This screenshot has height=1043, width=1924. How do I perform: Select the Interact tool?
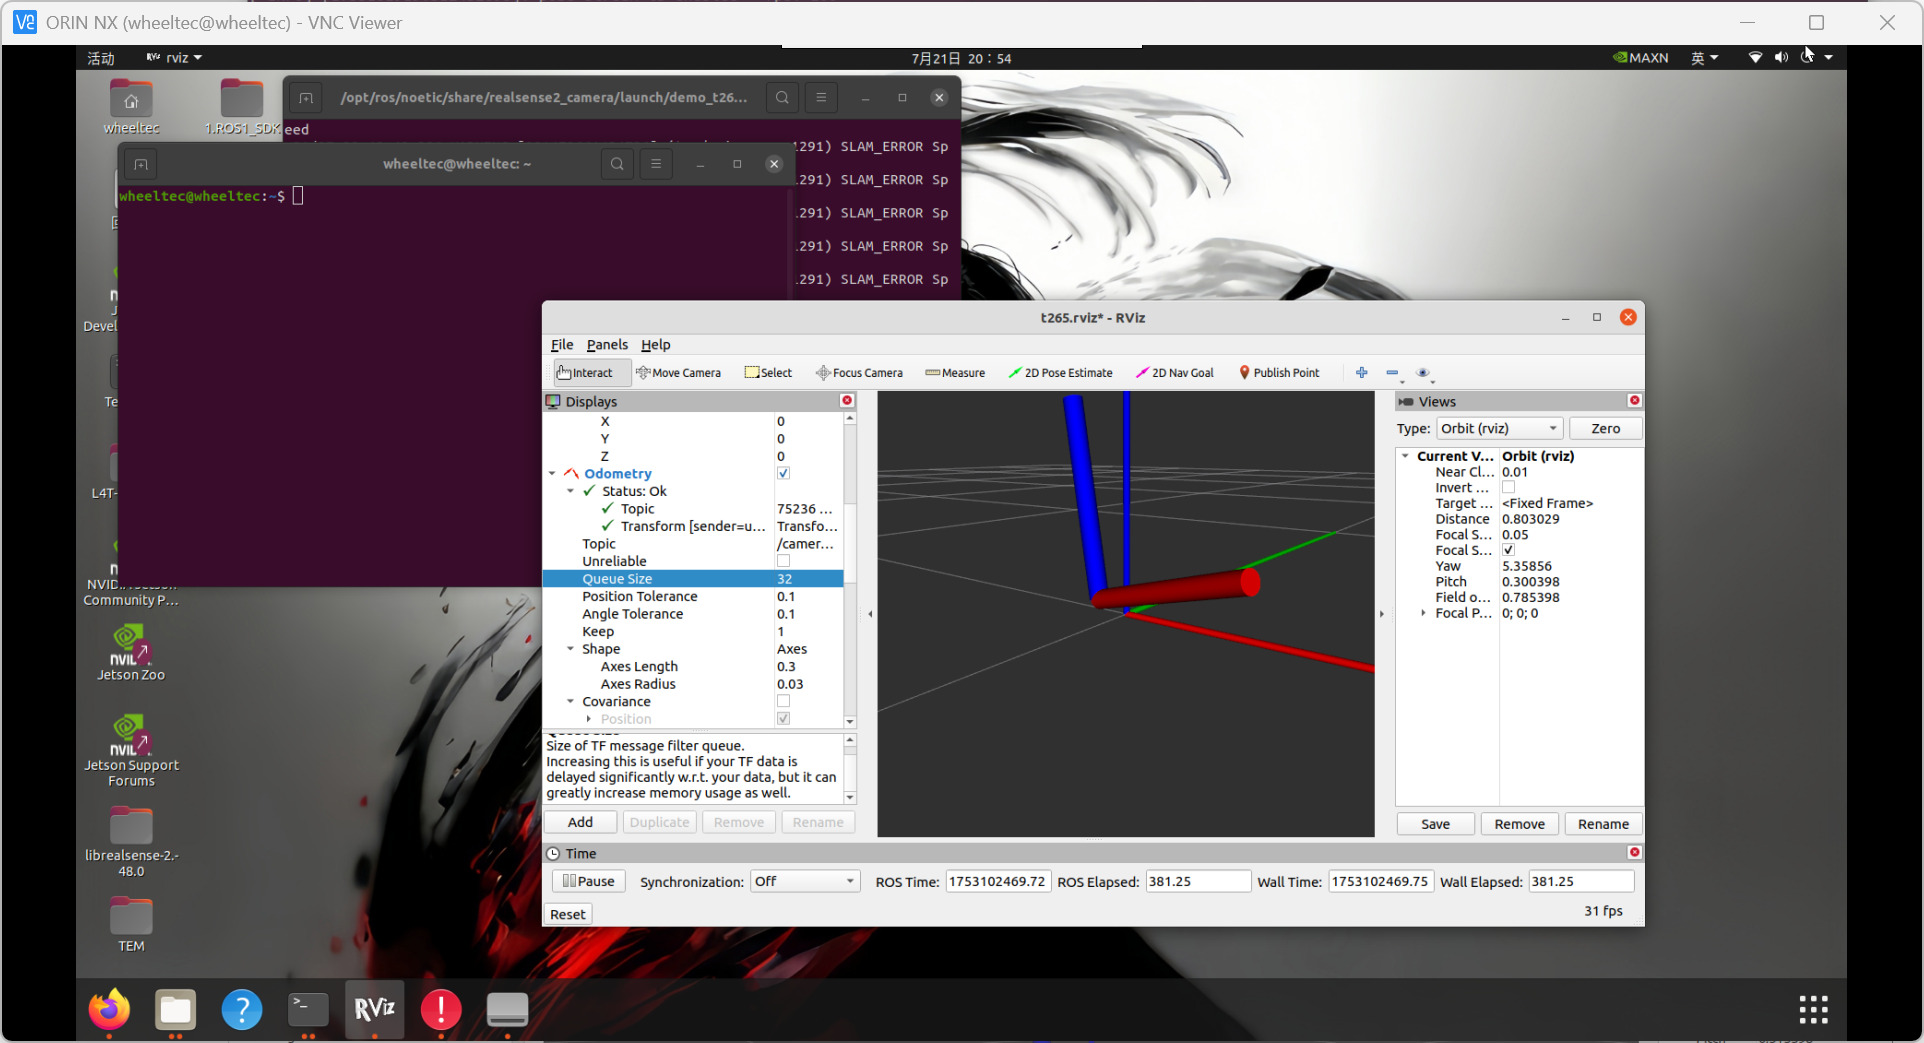[589, 372]
